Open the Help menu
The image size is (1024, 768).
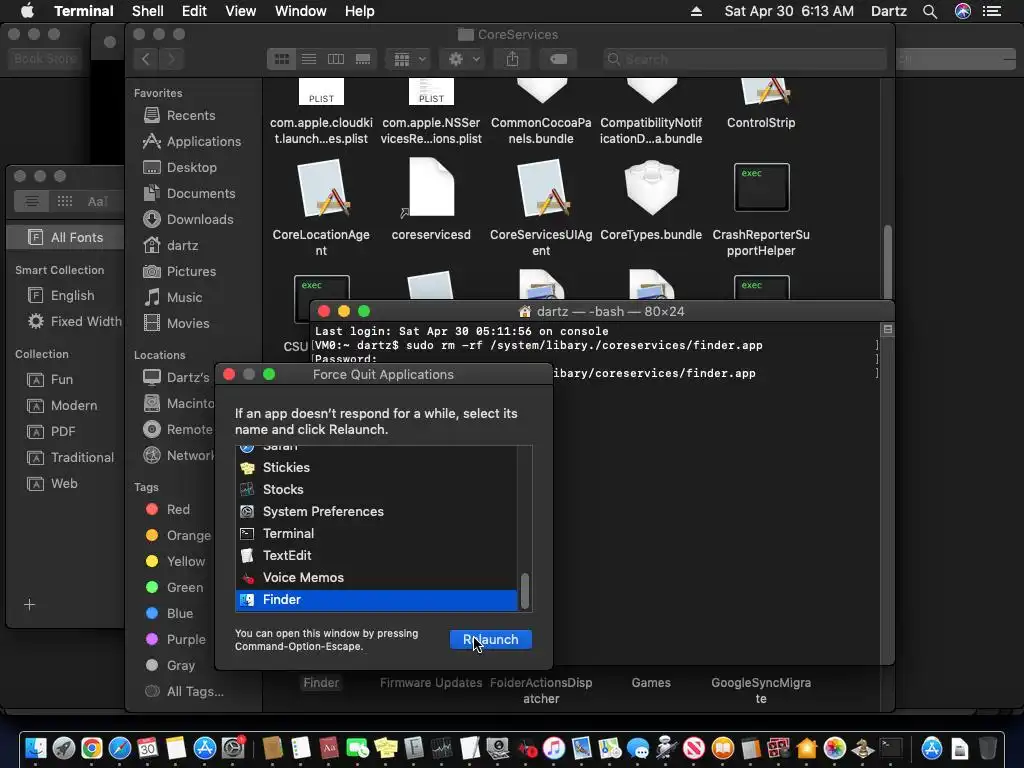(x=360, y=11)
